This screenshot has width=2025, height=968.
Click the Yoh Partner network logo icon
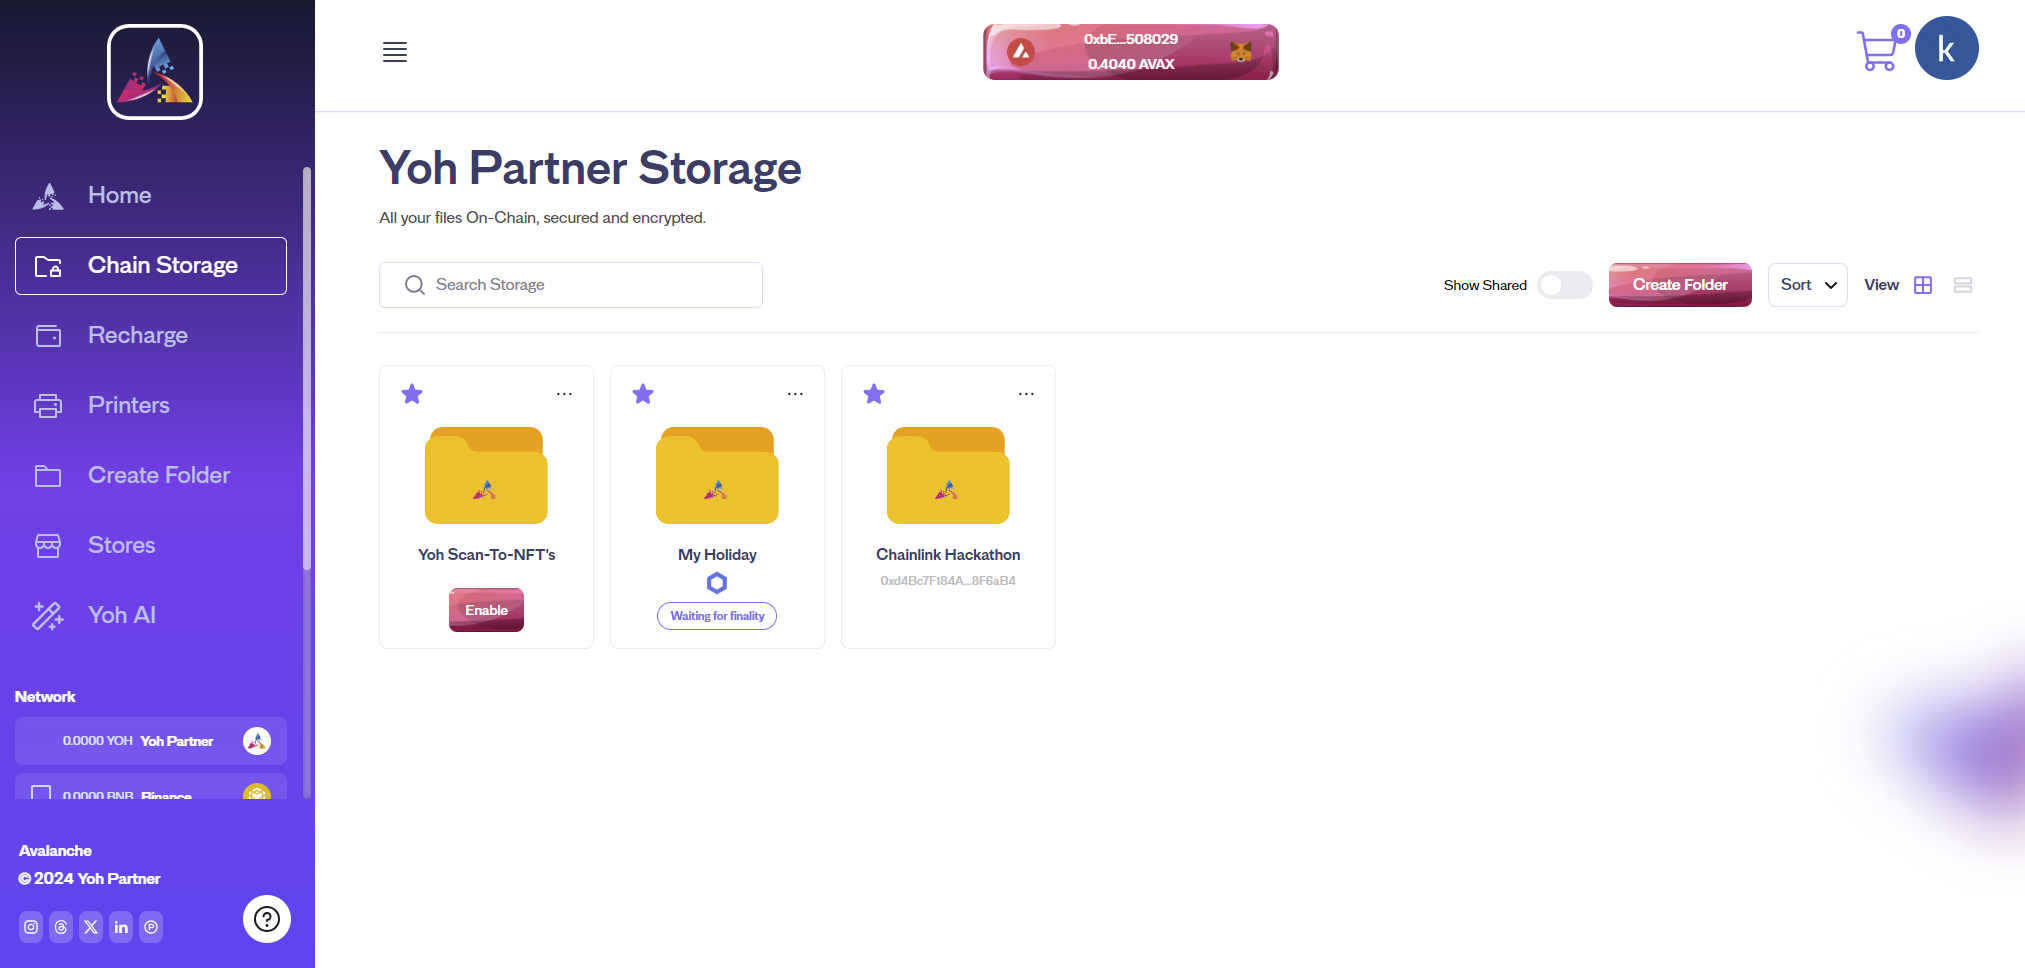coord(257,741)
